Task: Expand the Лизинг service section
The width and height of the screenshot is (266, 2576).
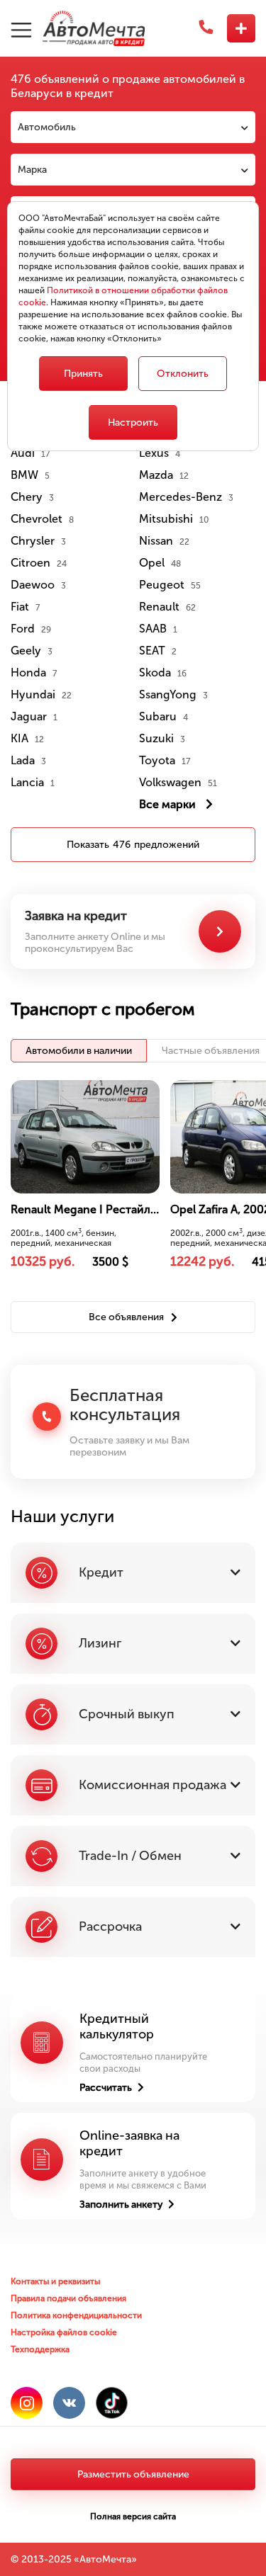Action: point(133,1643)
